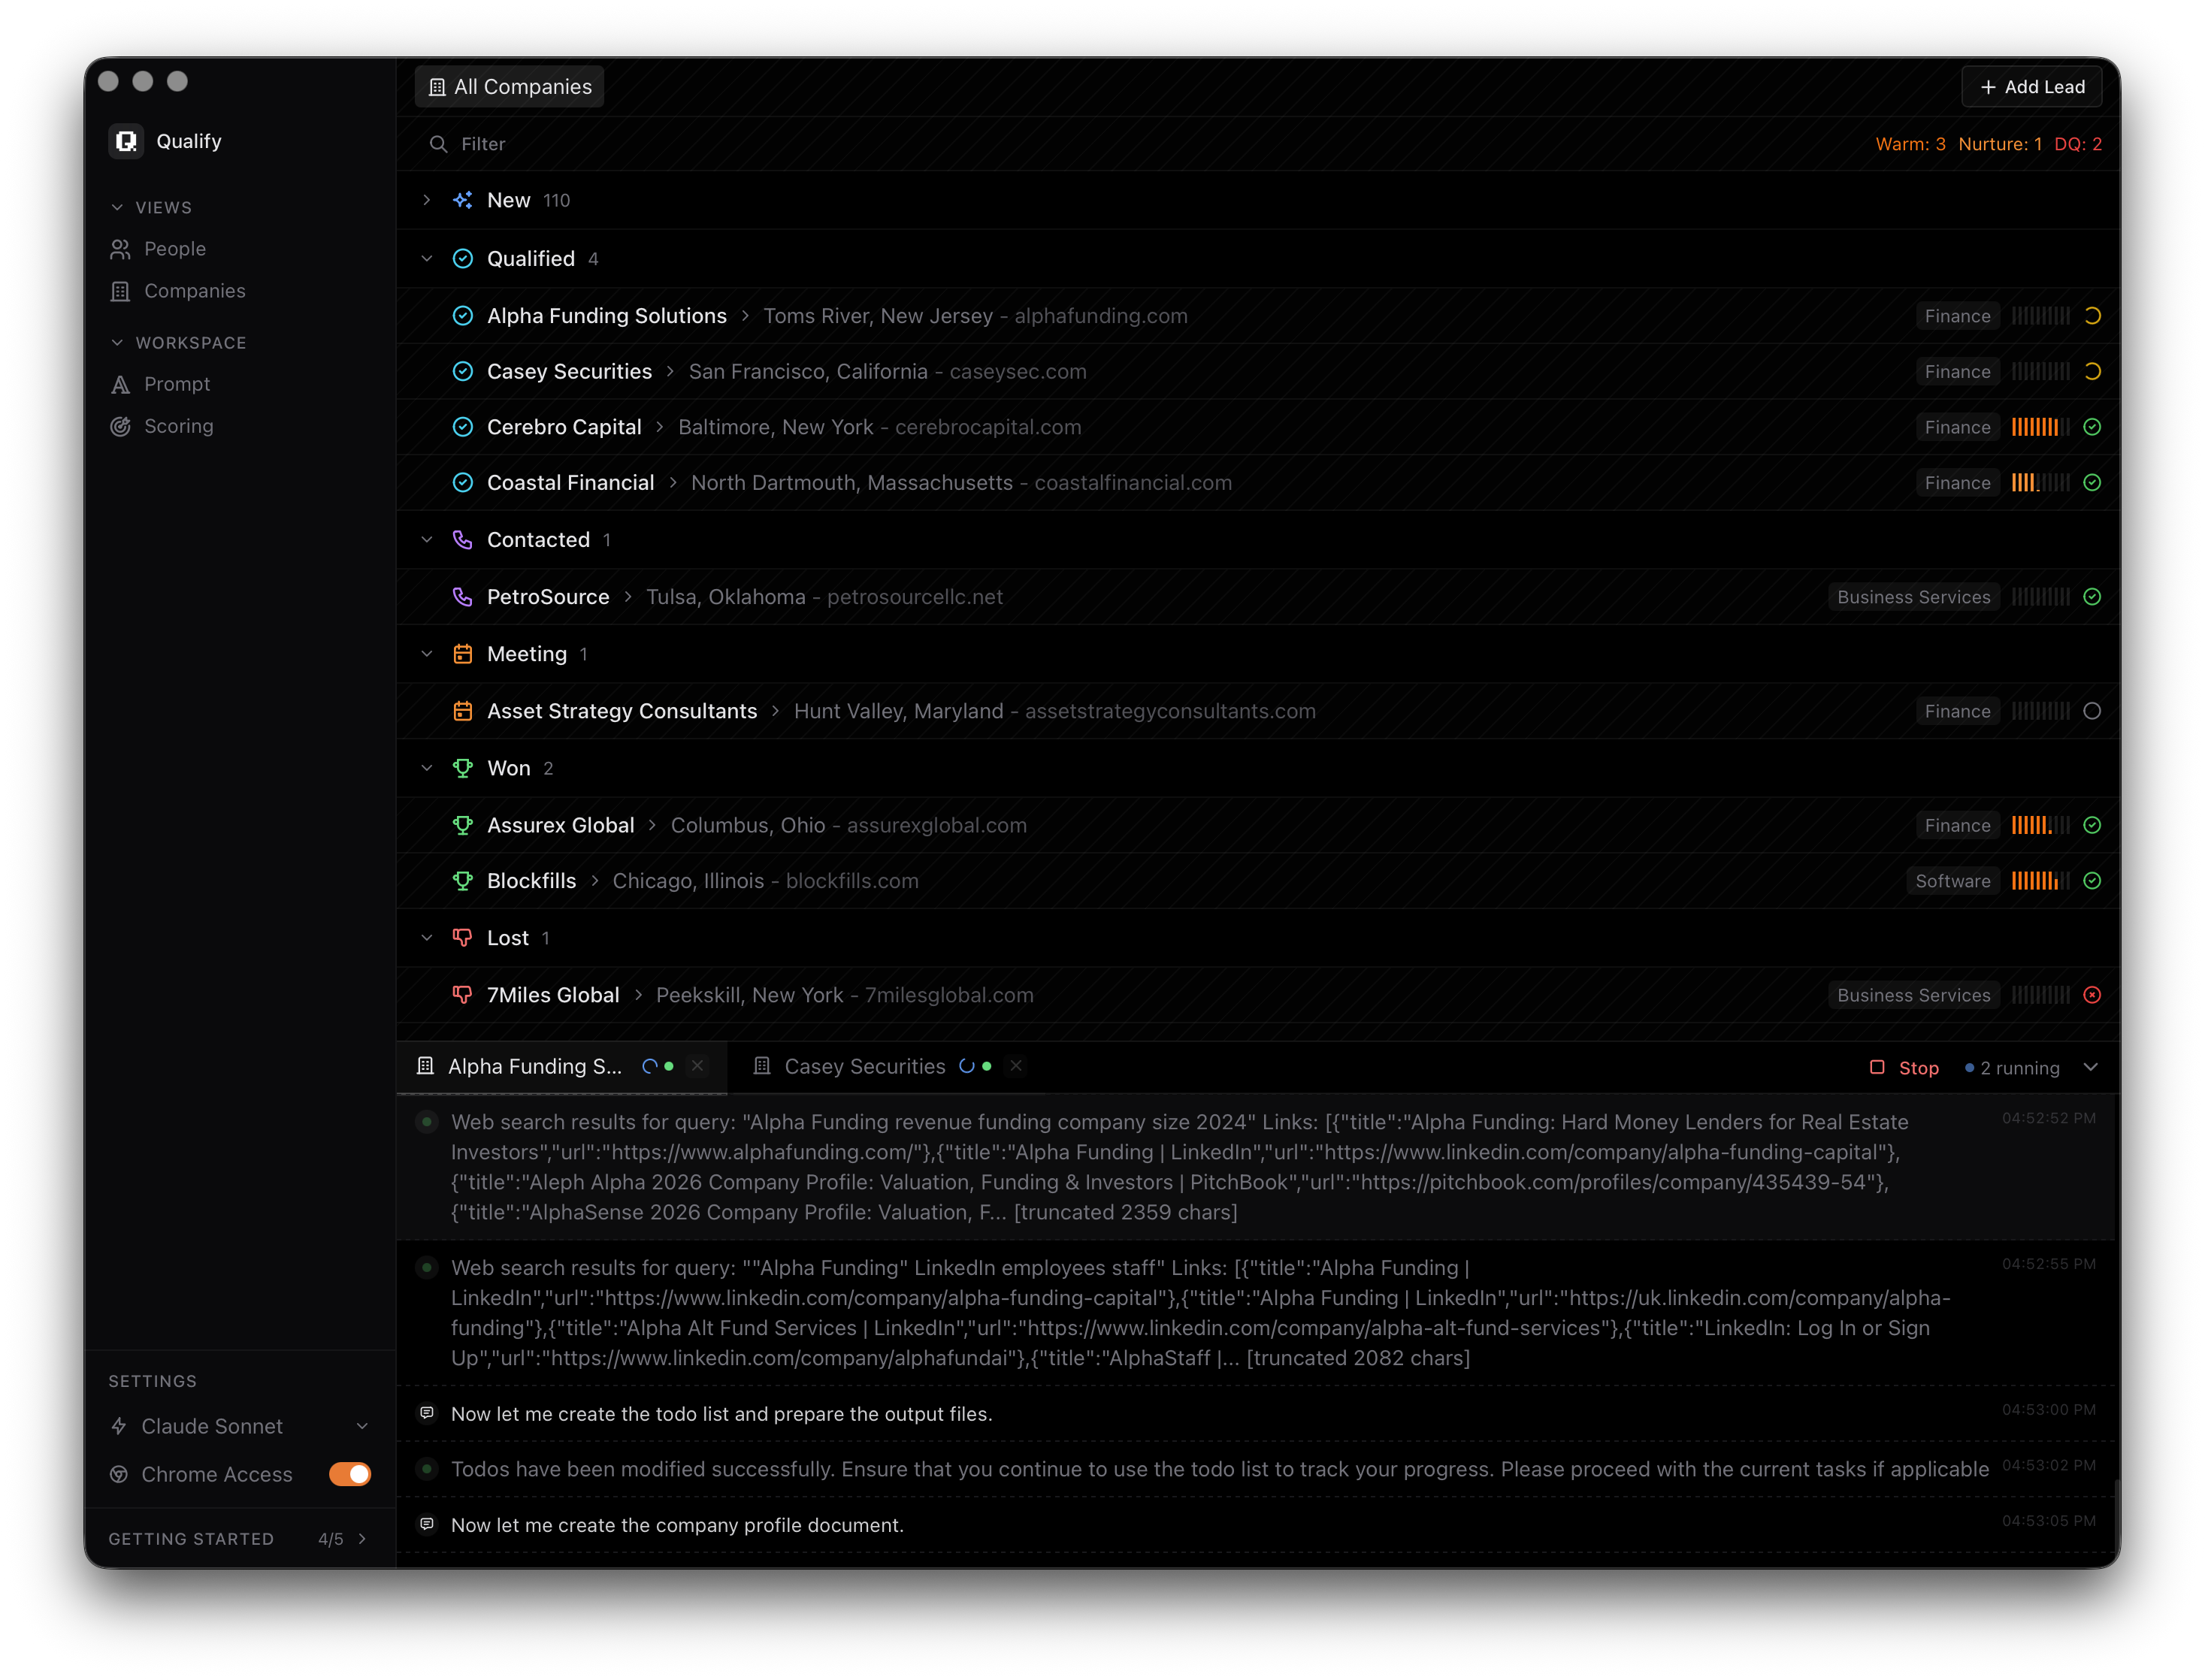Click the Meeting group calendar icon

[463, 654]
